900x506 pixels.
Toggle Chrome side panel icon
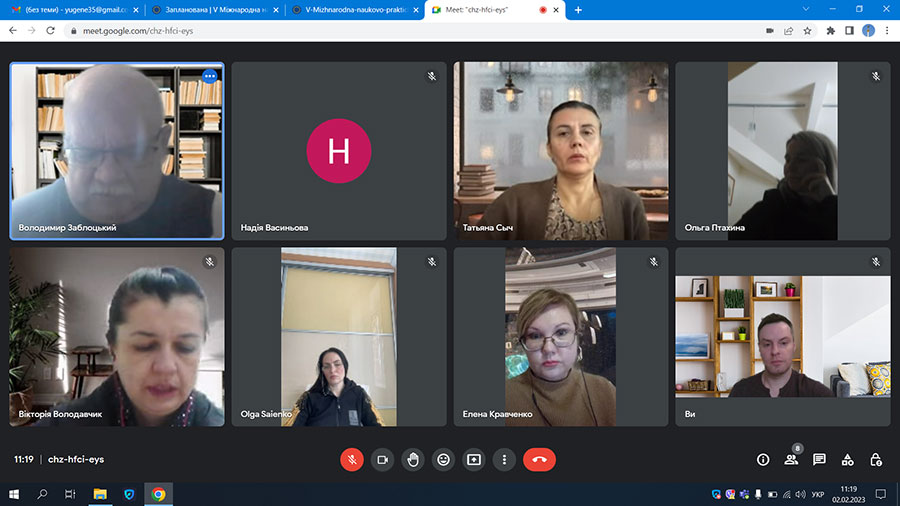pos(849,30)
